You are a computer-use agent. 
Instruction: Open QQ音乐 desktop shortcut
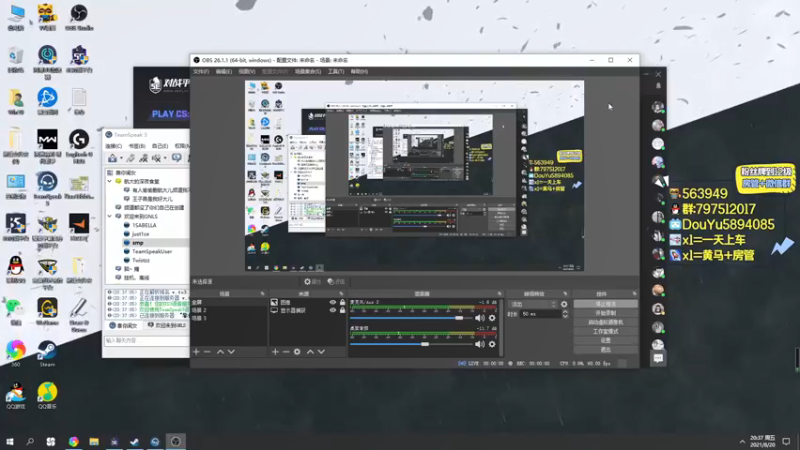47,396
